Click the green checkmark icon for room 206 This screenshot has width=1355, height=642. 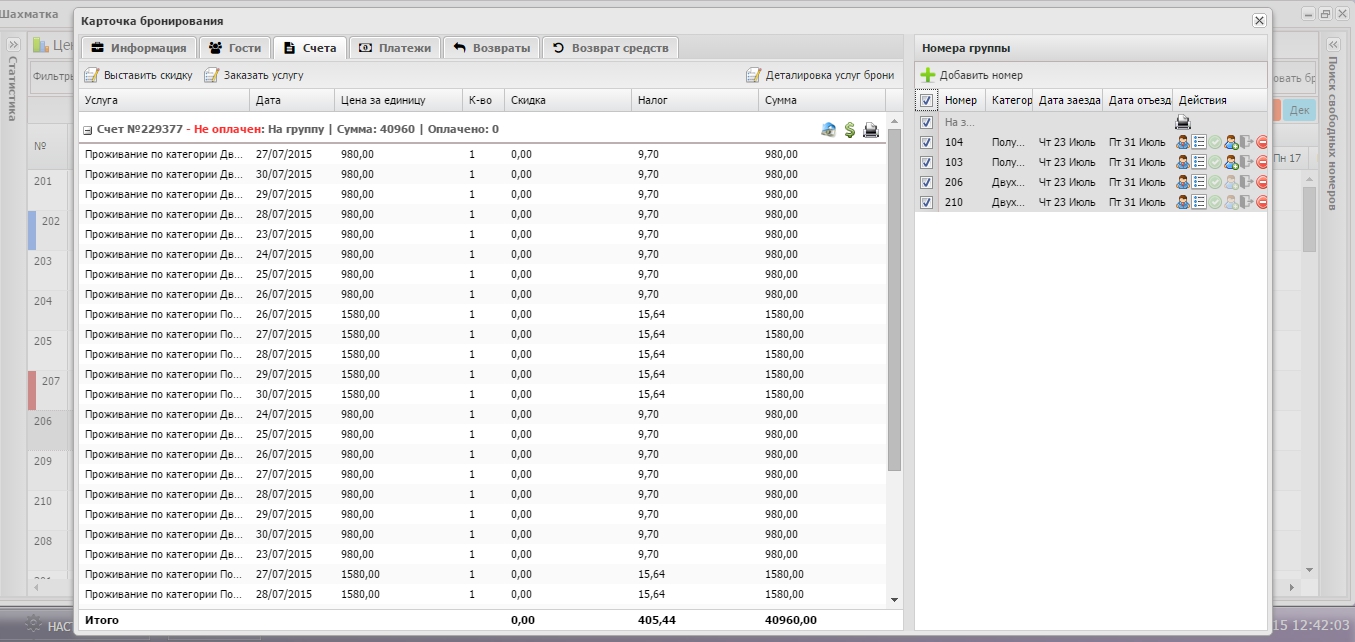click(1215, 182)
